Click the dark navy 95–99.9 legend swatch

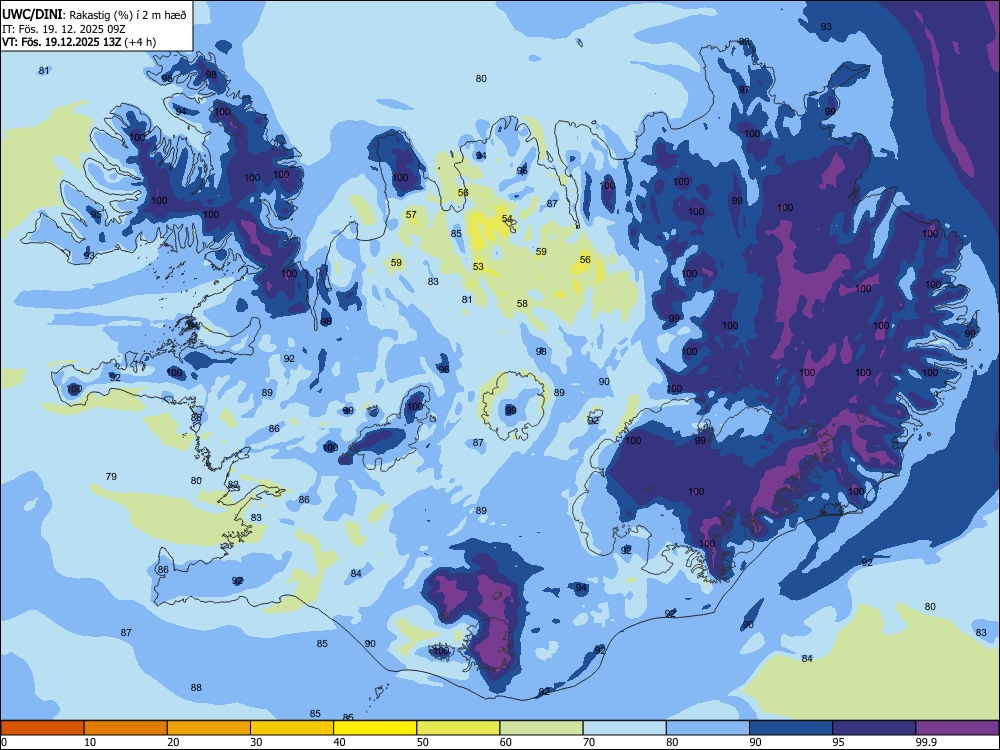pyautogui.click(x=874, y=728)
